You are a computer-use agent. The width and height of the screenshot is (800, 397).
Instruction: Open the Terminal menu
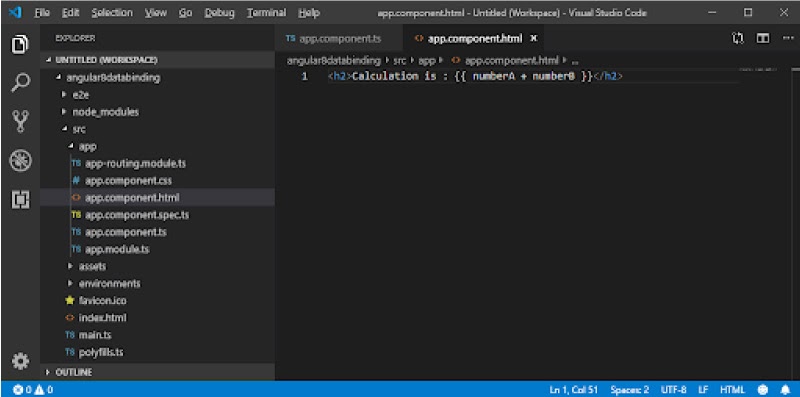tap(266, 13)
